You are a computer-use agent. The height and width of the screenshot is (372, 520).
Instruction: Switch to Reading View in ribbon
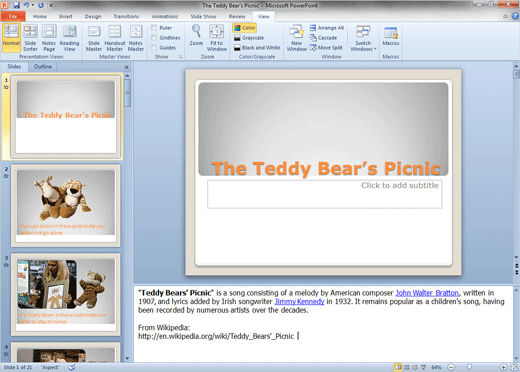point(69,37)
